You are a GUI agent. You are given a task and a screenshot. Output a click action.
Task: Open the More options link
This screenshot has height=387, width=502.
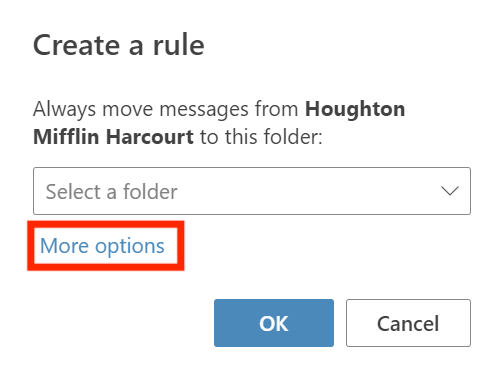click(102, 246)
